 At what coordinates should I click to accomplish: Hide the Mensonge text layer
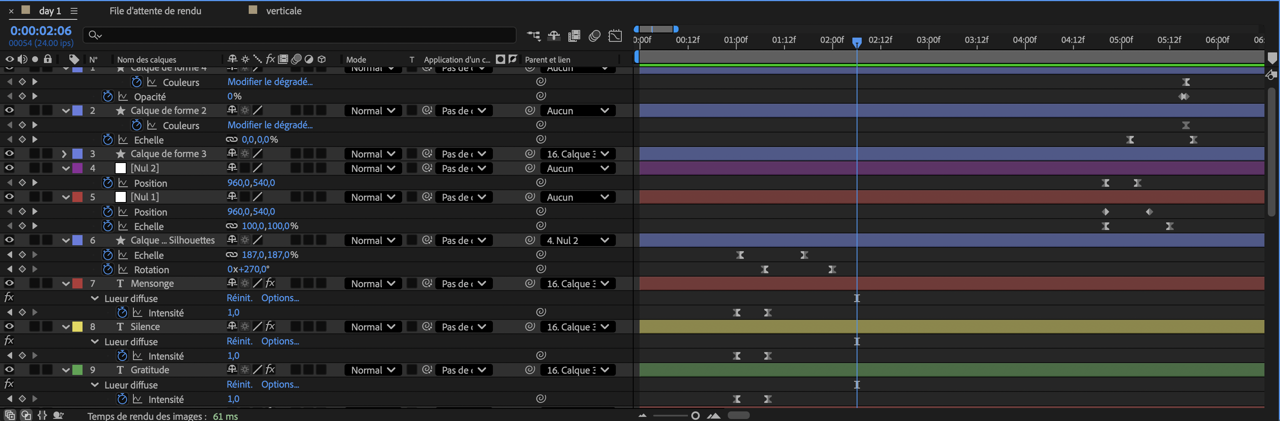pos(9,284)
